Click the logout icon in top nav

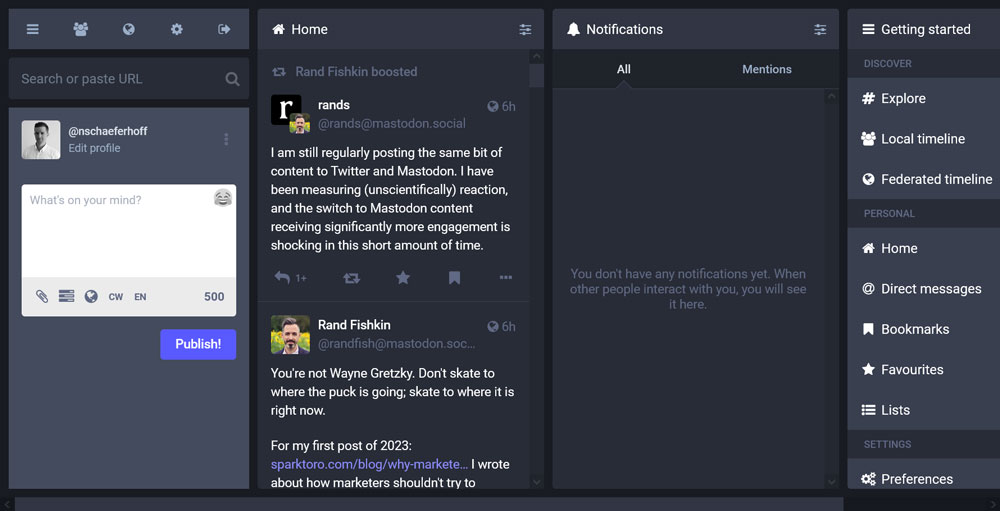(224, 30)
